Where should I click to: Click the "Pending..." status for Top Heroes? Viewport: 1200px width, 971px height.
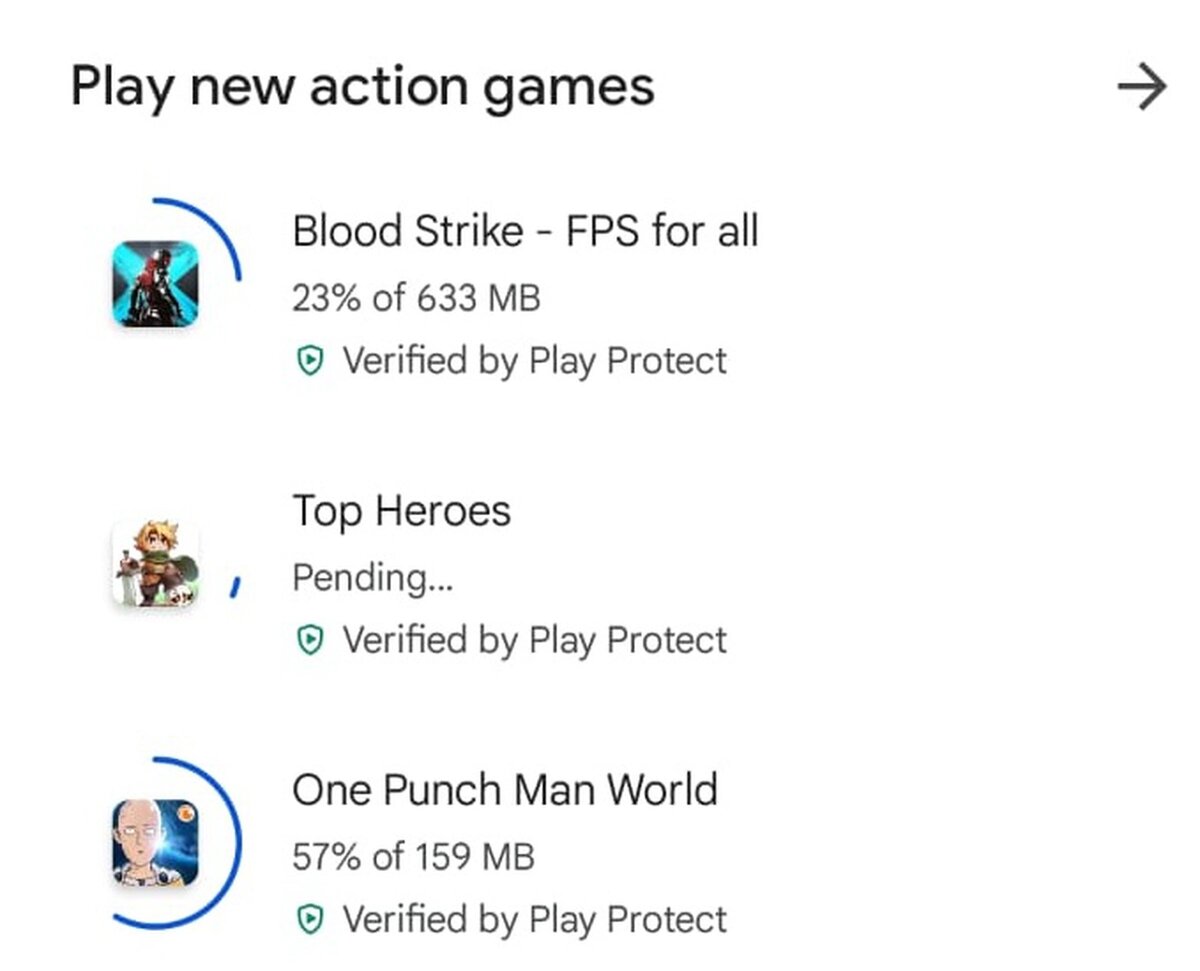[372, 578]
